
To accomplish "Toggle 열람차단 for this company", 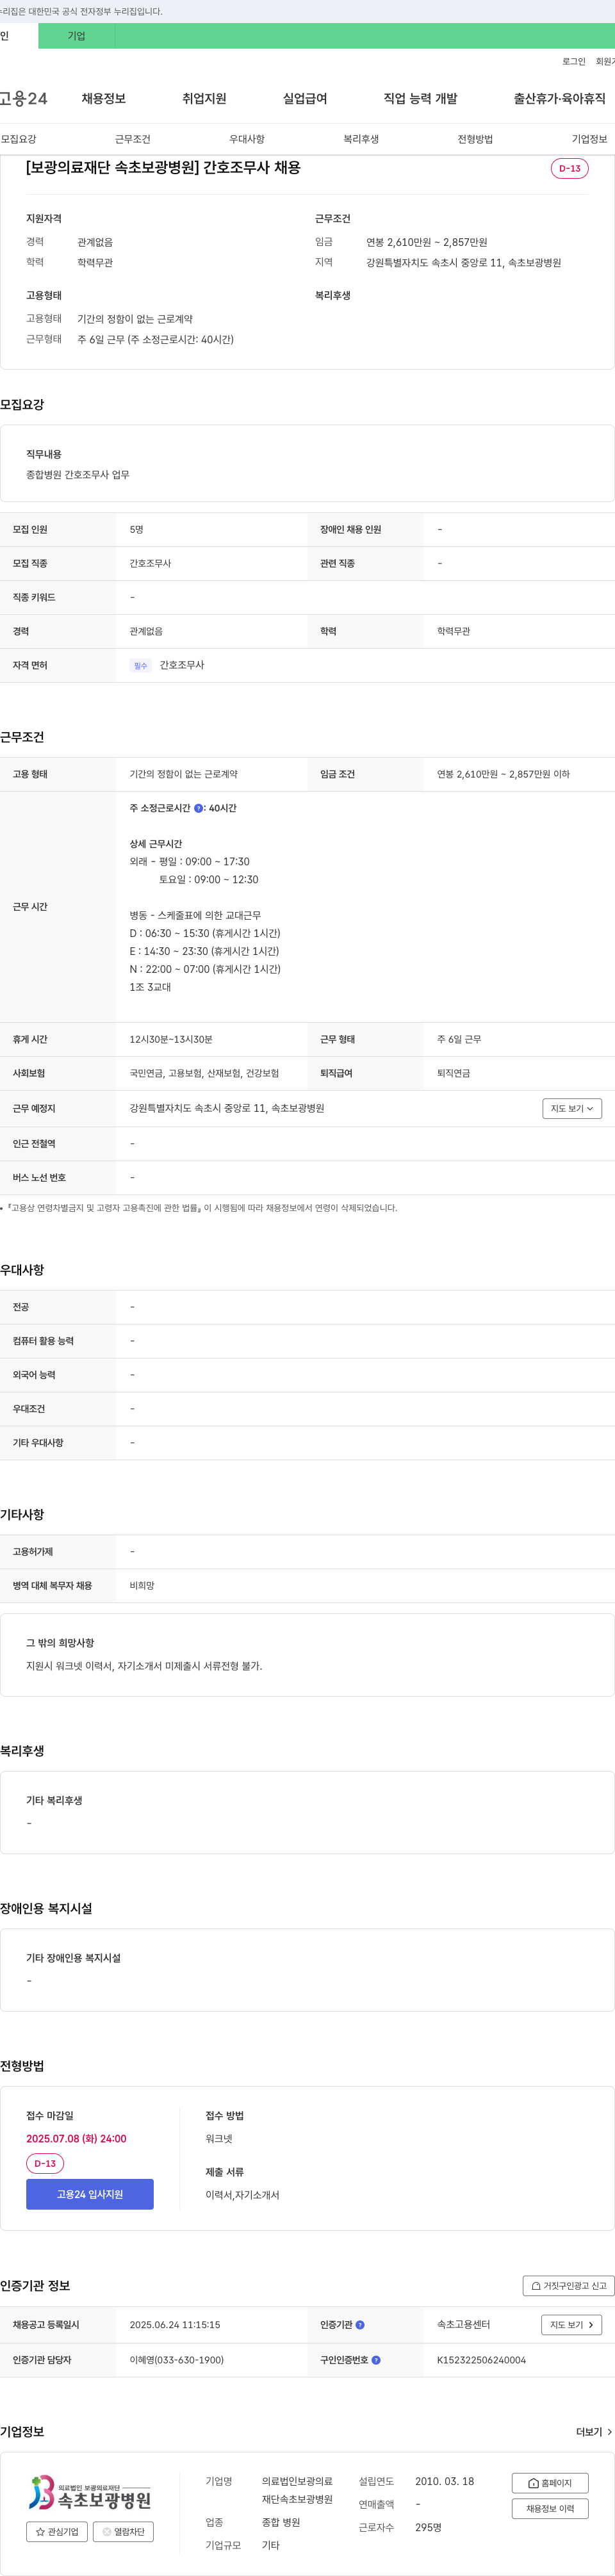I will (123, 2531).
